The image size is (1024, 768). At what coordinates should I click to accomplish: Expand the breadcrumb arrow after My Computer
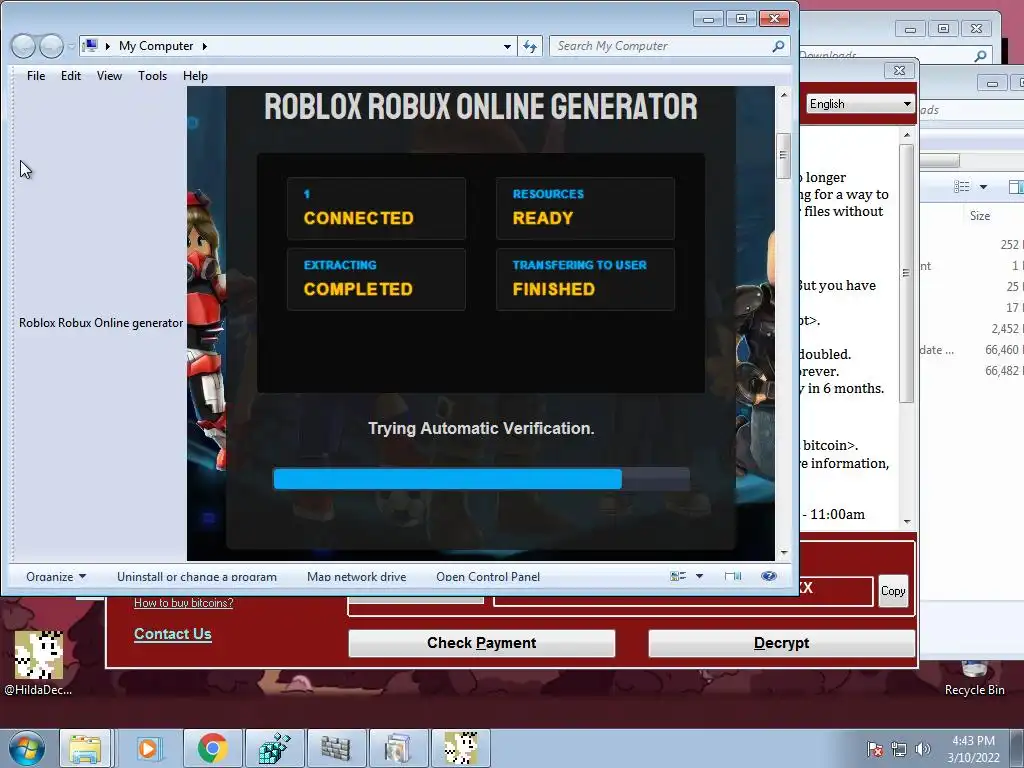click(204, 46)
